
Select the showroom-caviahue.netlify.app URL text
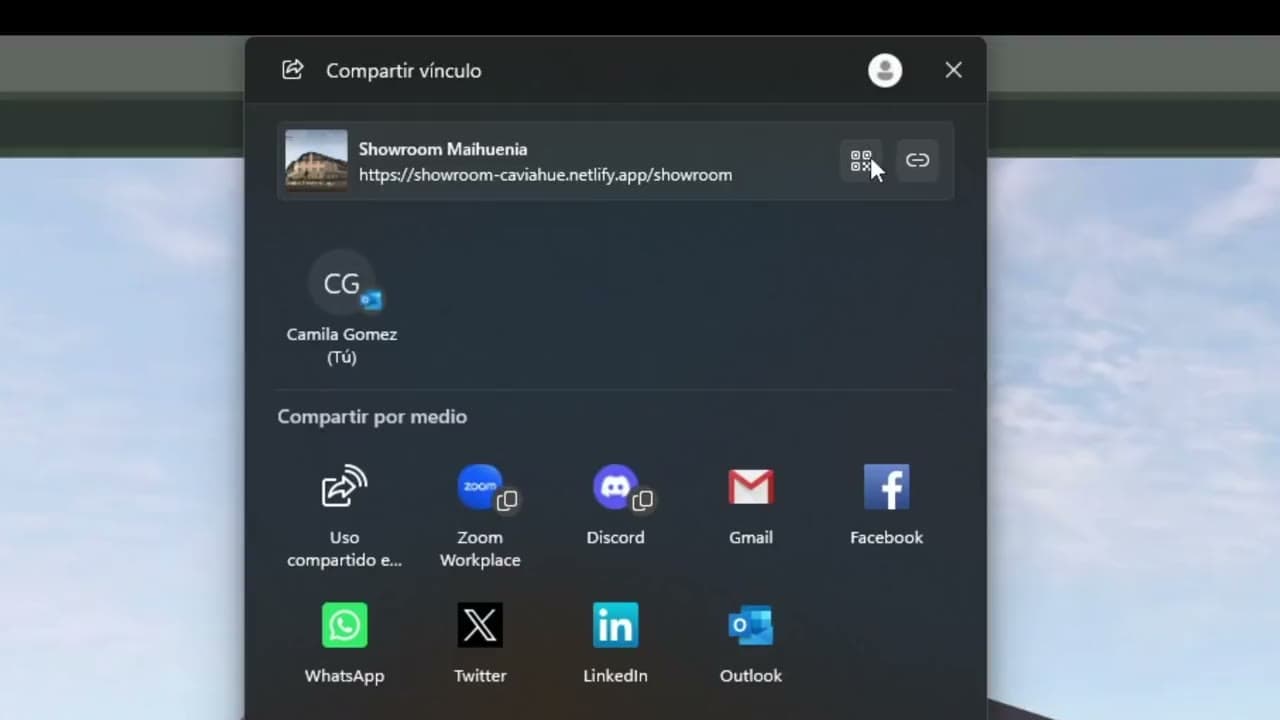pyautogui.click(x=545, y=175)
